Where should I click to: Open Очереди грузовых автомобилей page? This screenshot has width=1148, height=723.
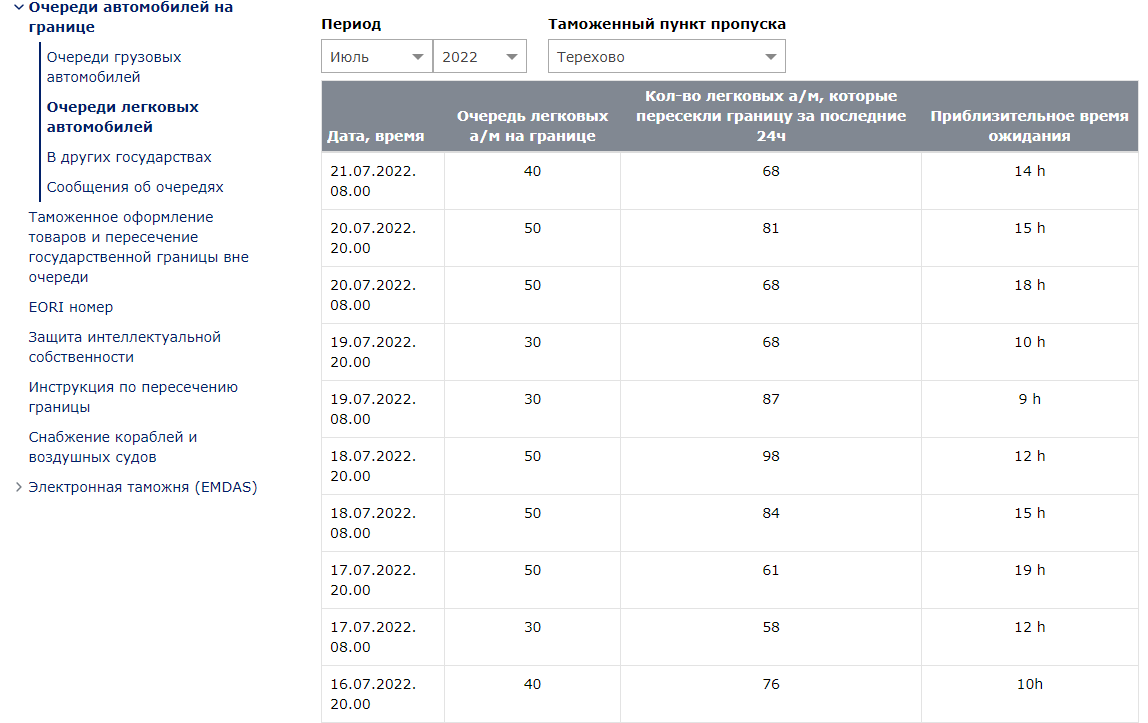(114, 67)
